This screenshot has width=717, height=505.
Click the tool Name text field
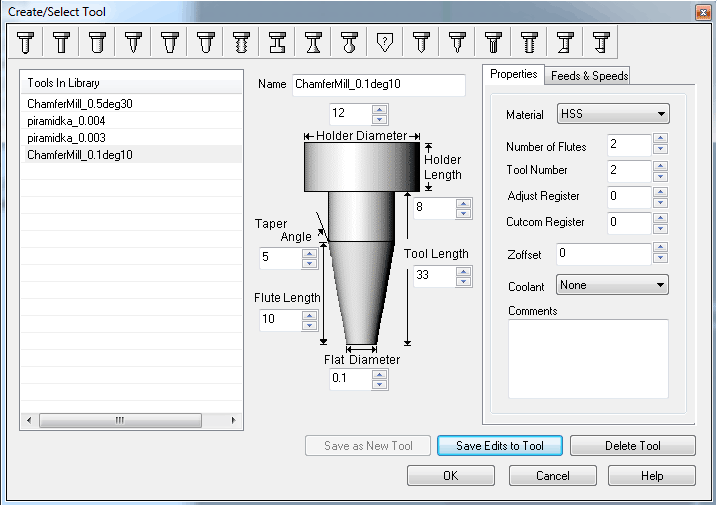378,85
